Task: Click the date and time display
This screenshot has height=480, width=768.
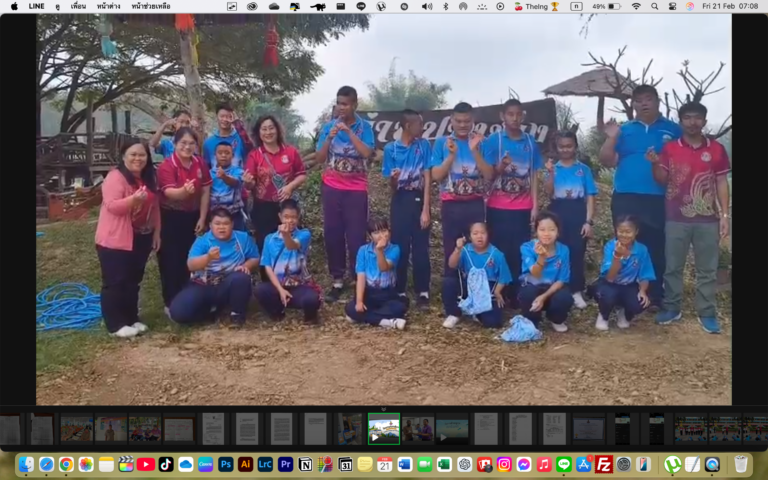Action: (729, 6)
